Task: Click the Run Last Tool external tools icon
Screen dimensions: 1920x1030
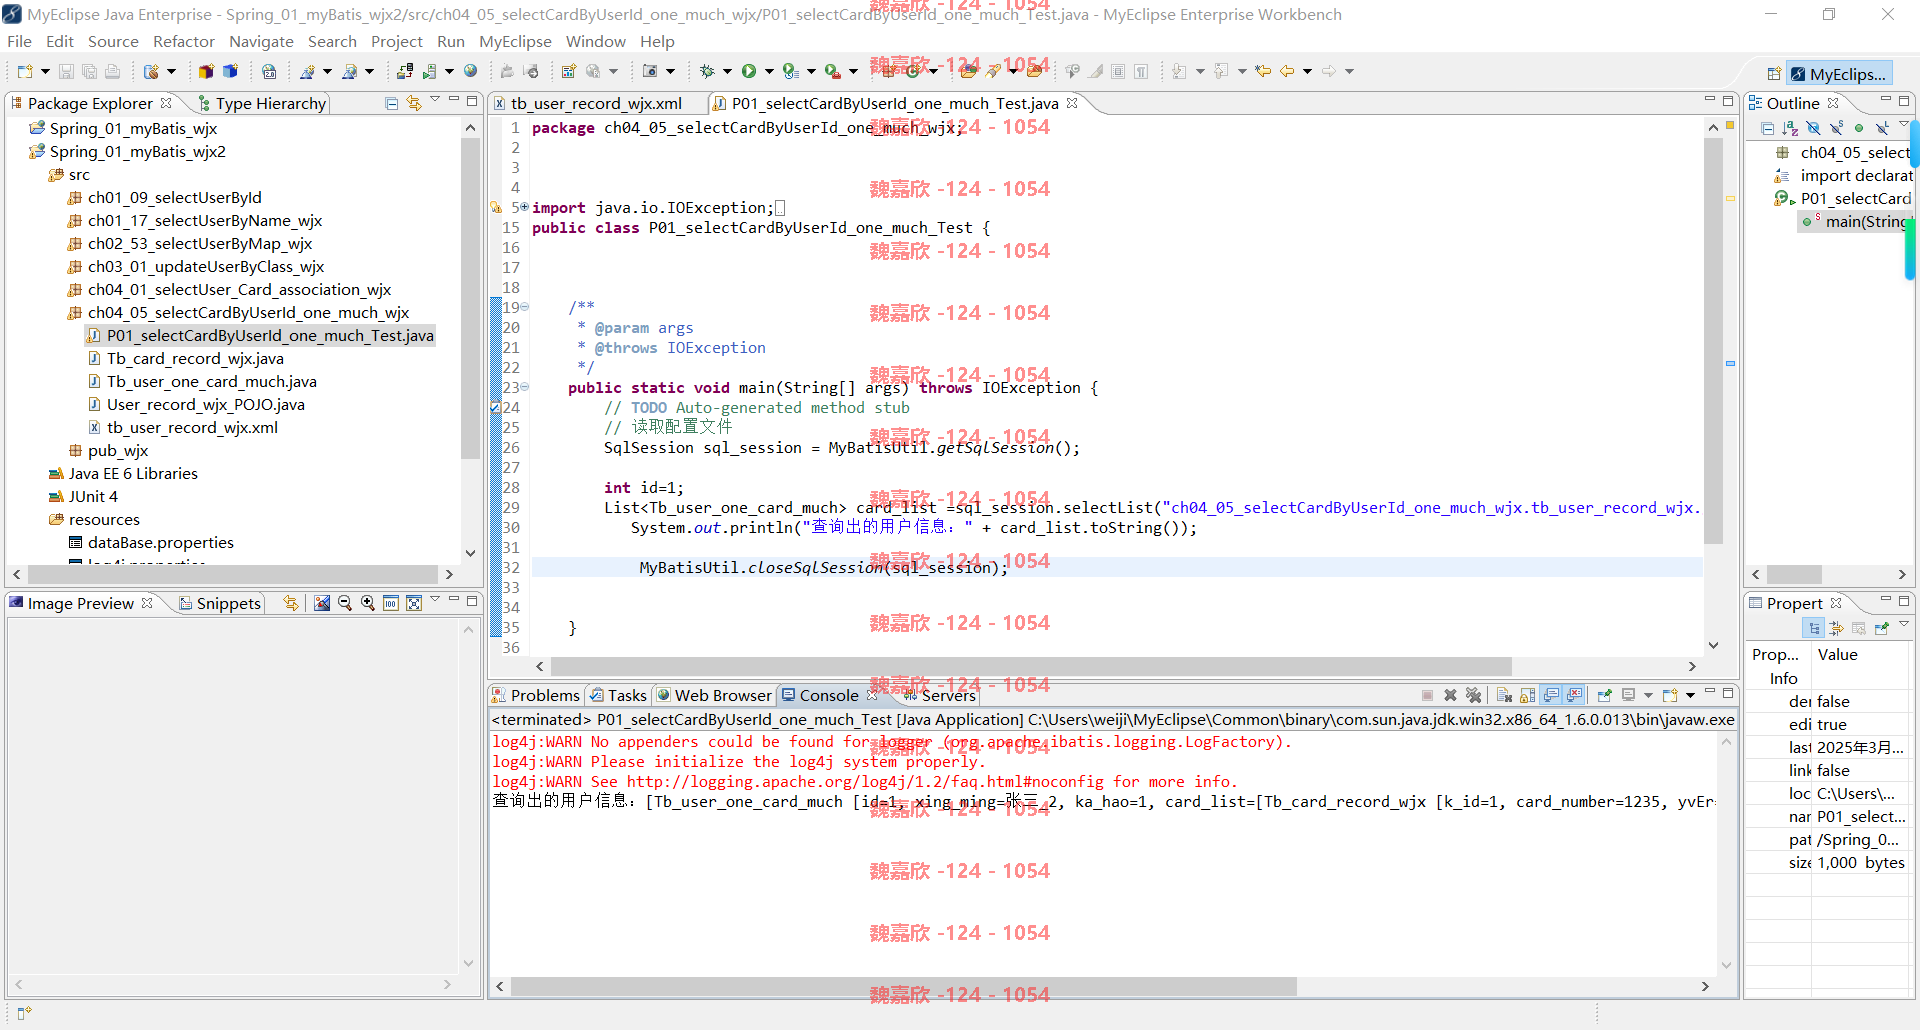Action: pyautogui.click(x=832, y=71)
